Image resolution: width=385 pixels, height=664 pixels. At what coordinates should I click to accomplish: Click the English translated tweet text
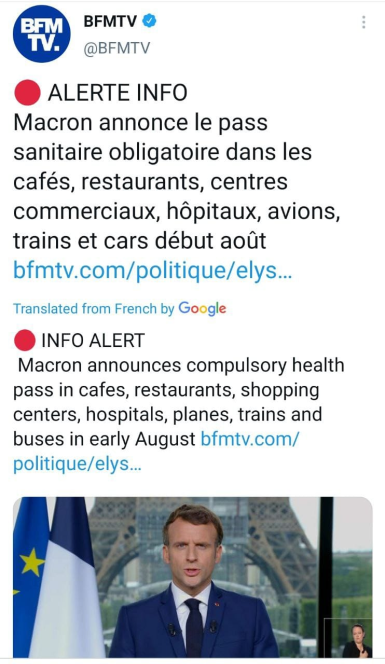178,402
